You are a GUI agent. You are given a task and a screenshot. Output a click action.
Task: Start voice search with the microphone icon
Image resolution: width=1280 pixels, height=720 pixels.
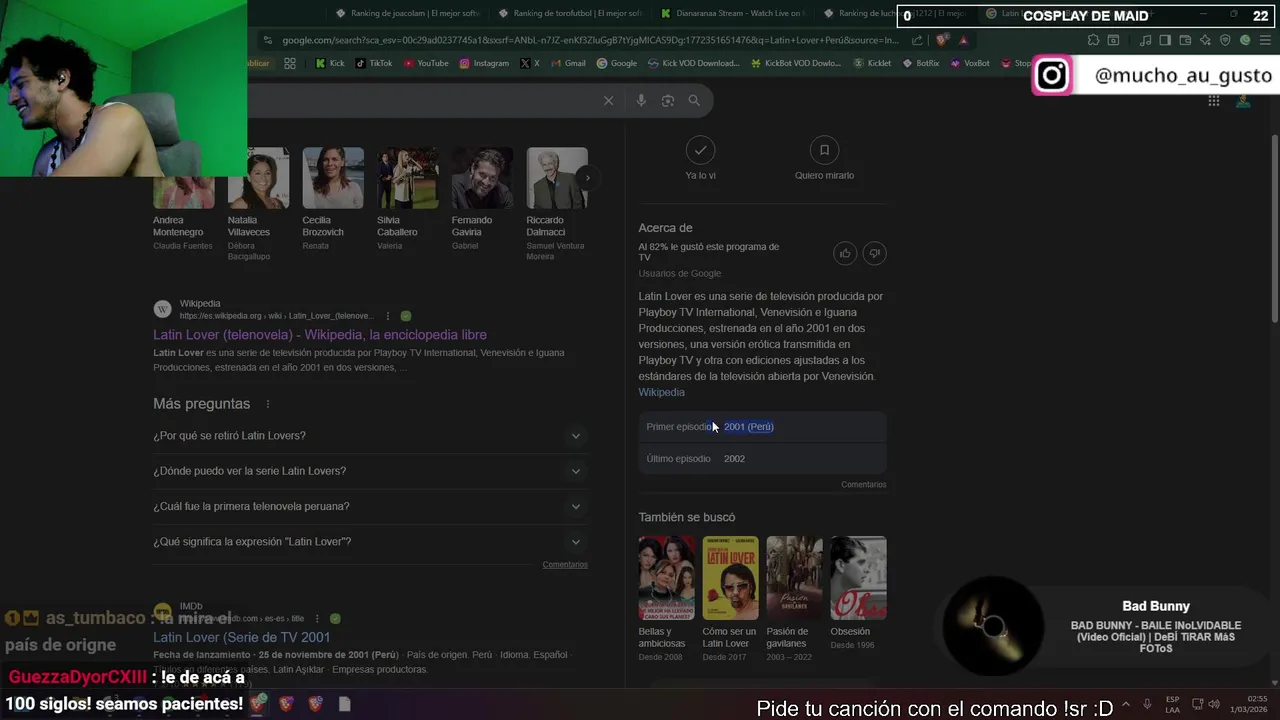[x=641, y=100]
